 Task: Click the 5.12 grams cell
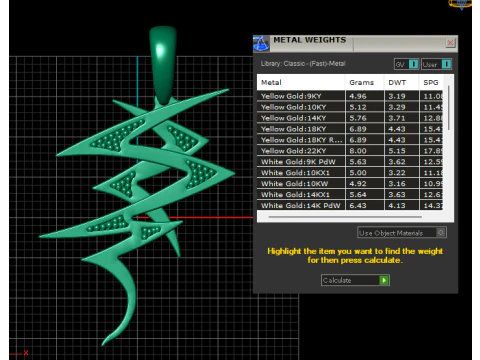[365, 107]
